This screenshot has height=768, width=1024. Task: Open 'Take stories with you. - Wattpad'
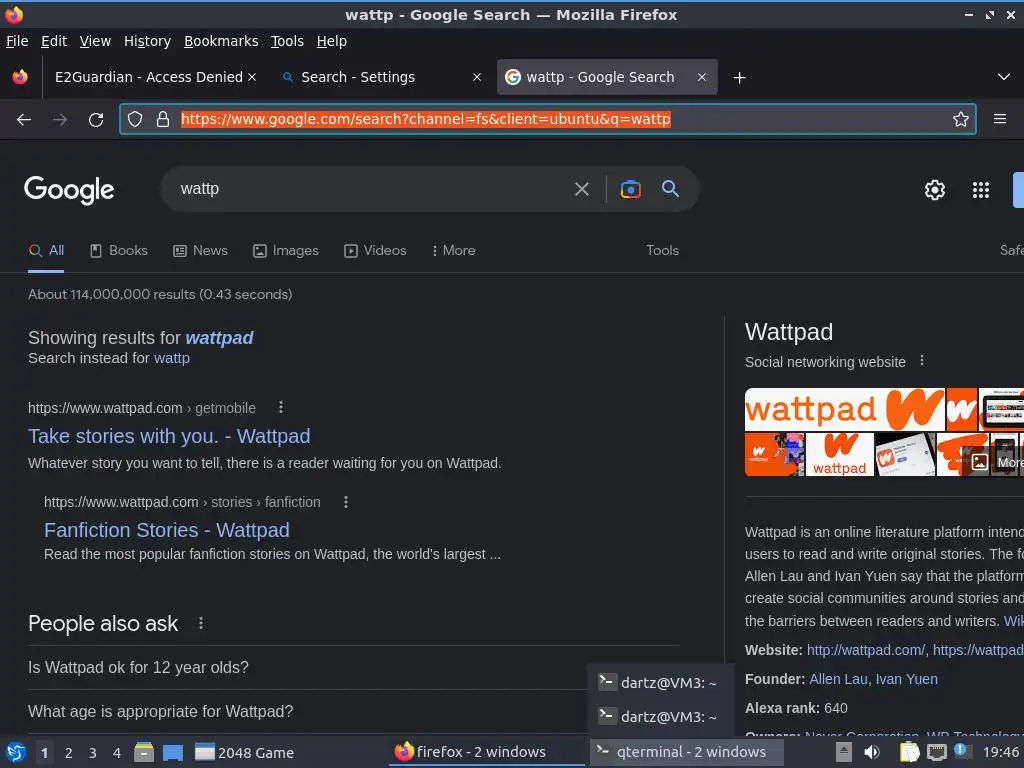169,436
